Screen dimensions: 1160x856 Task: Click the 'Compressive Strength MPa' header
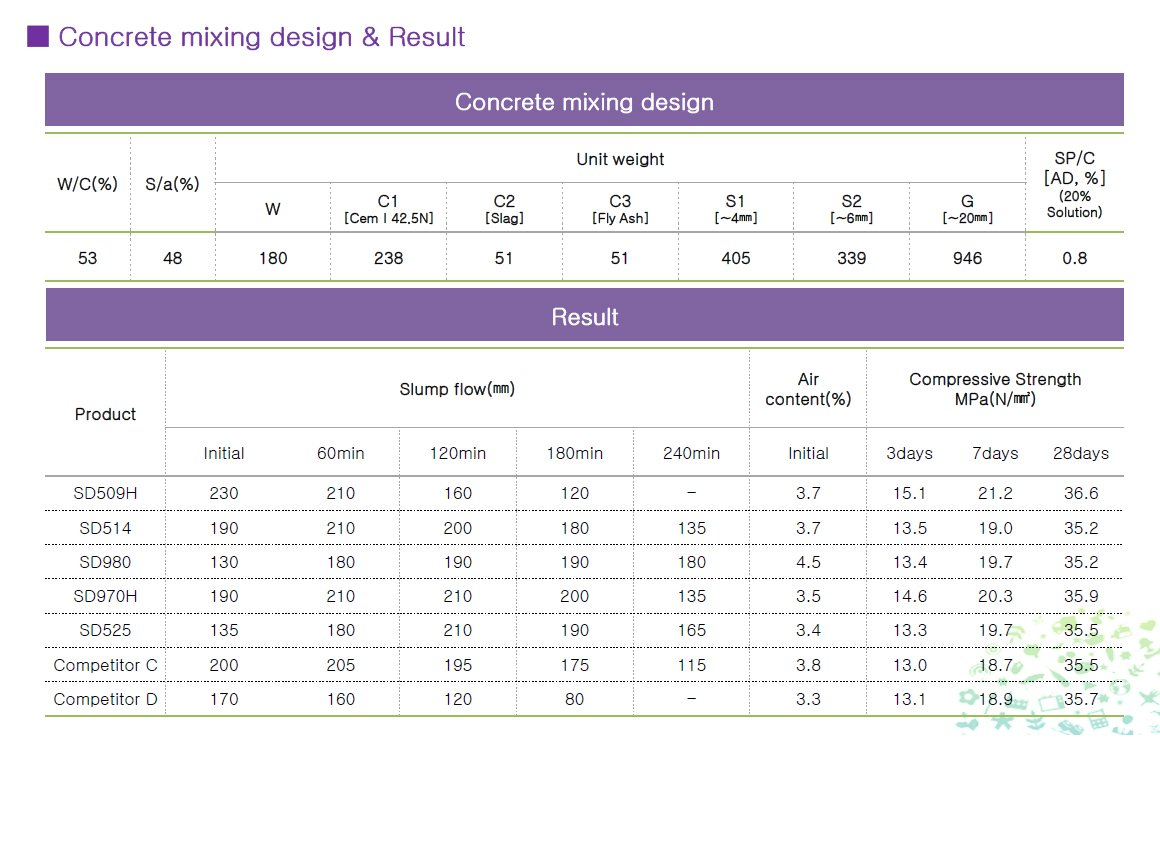[x=995, y=389]
